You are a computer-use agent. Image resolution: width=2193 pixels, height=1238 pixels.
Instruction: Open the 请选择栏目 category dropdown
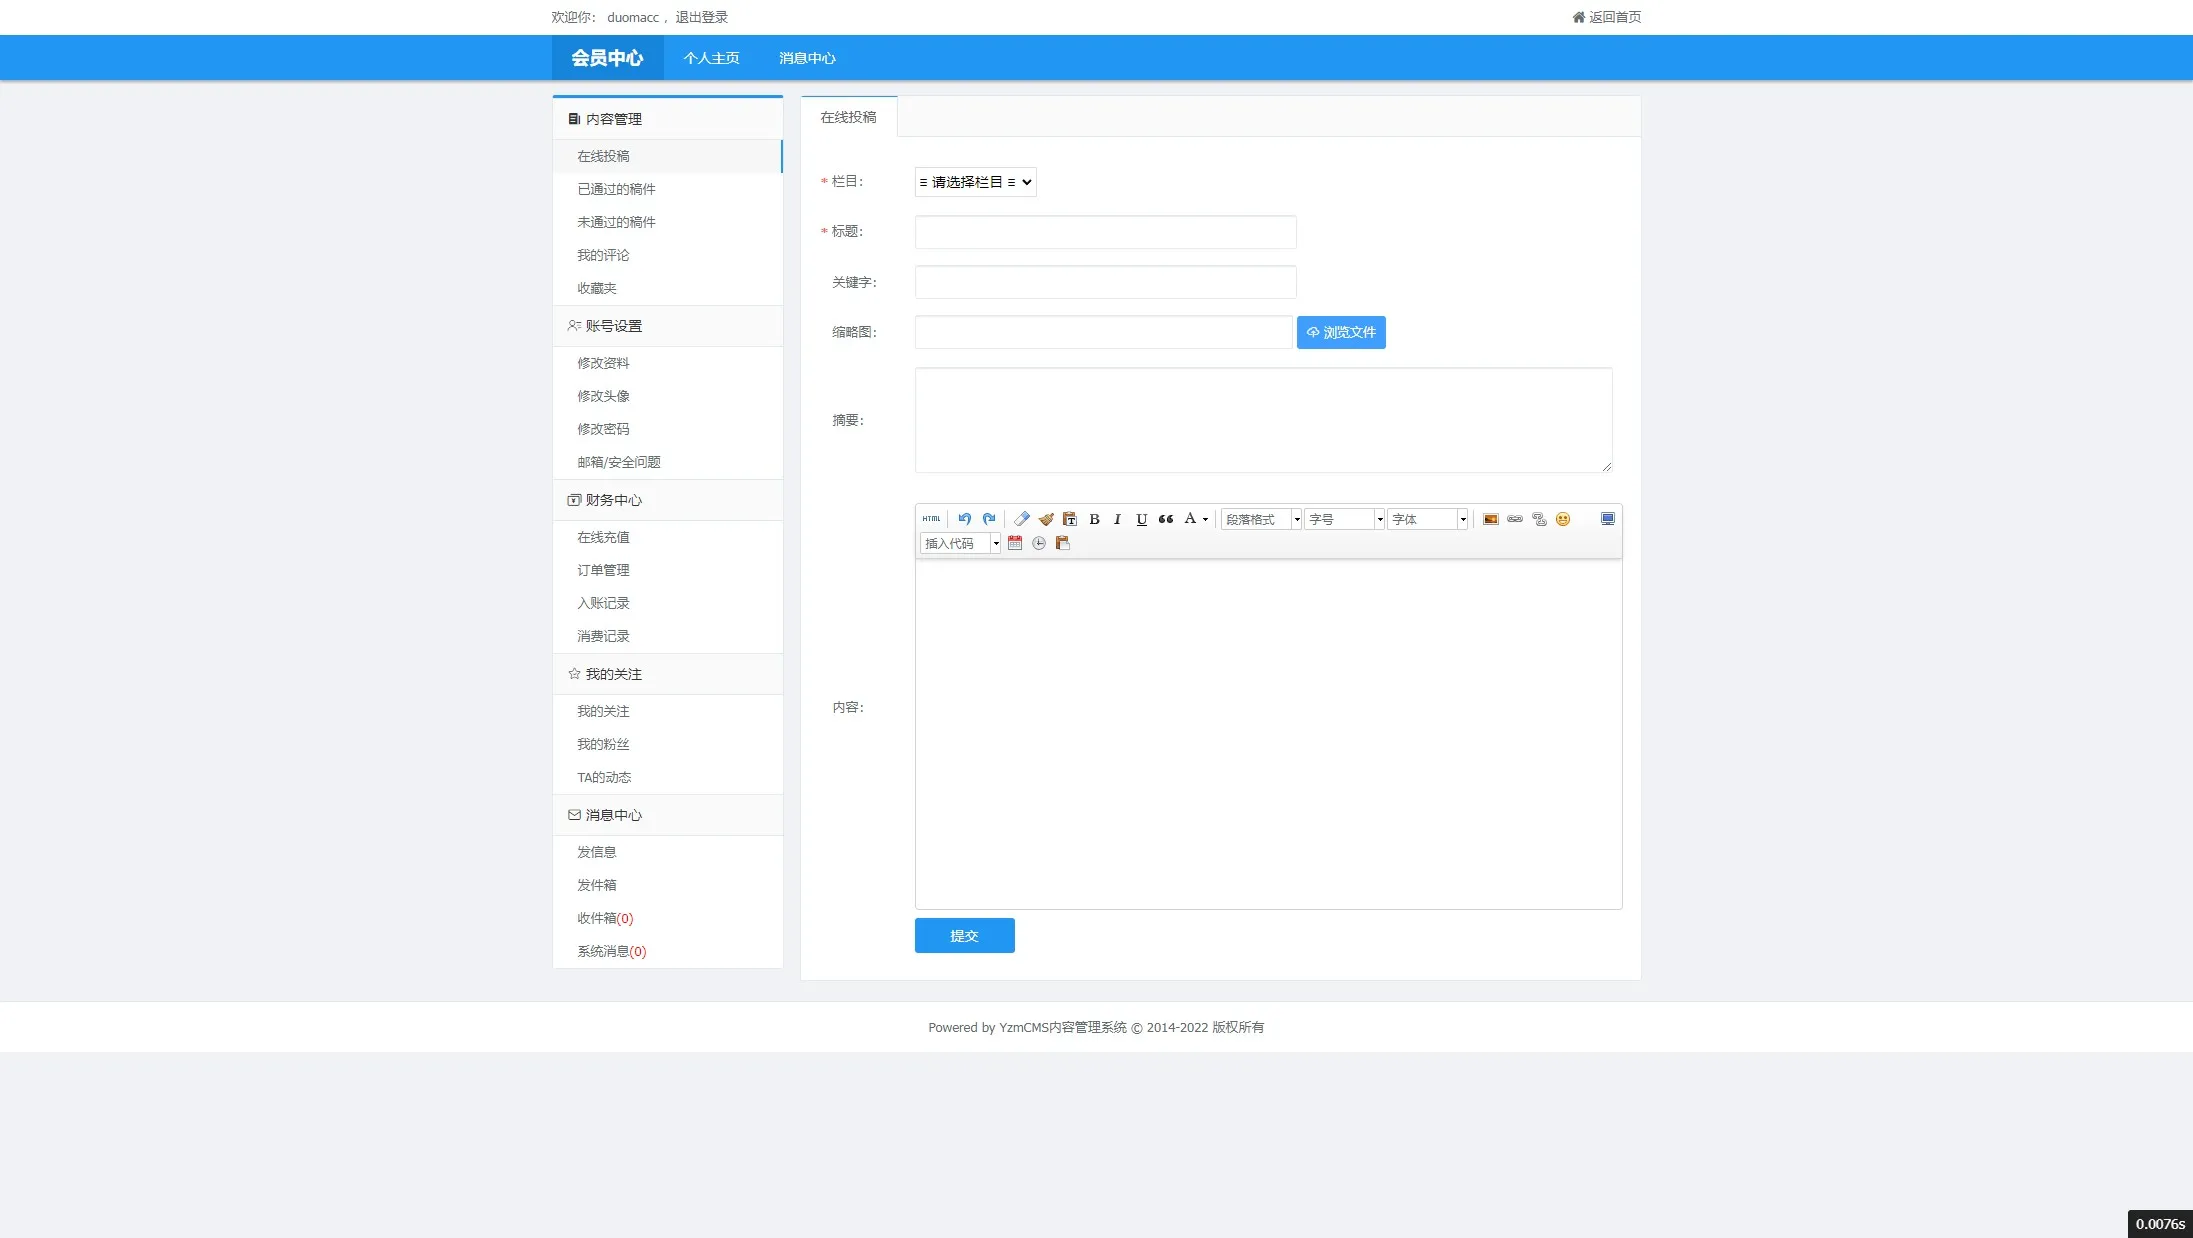click(975, 182)
